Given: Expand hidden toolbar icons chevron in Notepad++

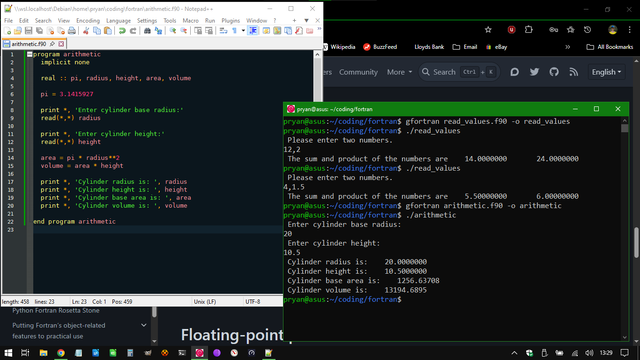Looking at the screenshot, I should click(x=319, y=29).
